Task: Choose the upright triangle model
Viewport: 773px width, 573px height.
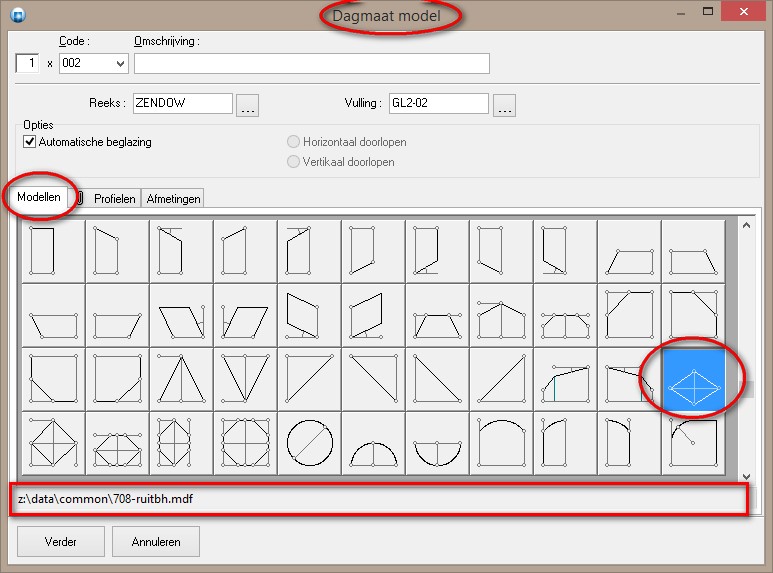Action: point(181,379)
